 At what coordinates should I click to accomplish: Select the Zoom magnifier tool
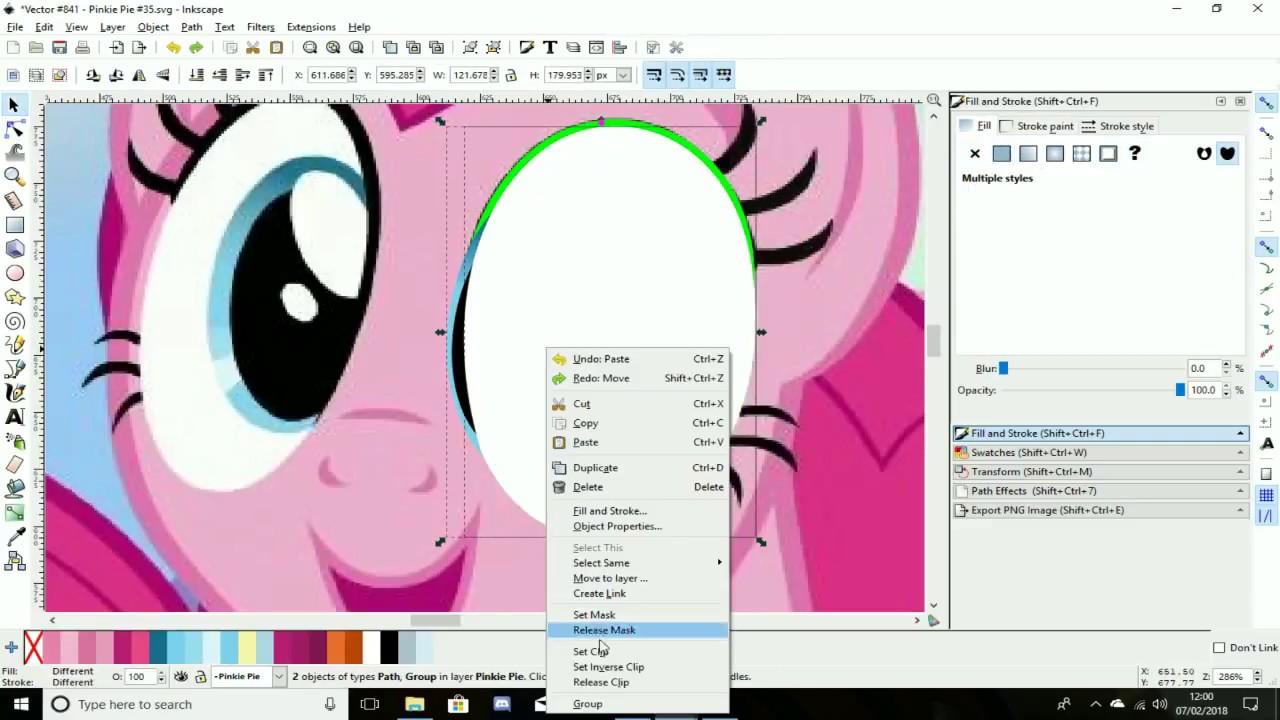tap(14, 177)
